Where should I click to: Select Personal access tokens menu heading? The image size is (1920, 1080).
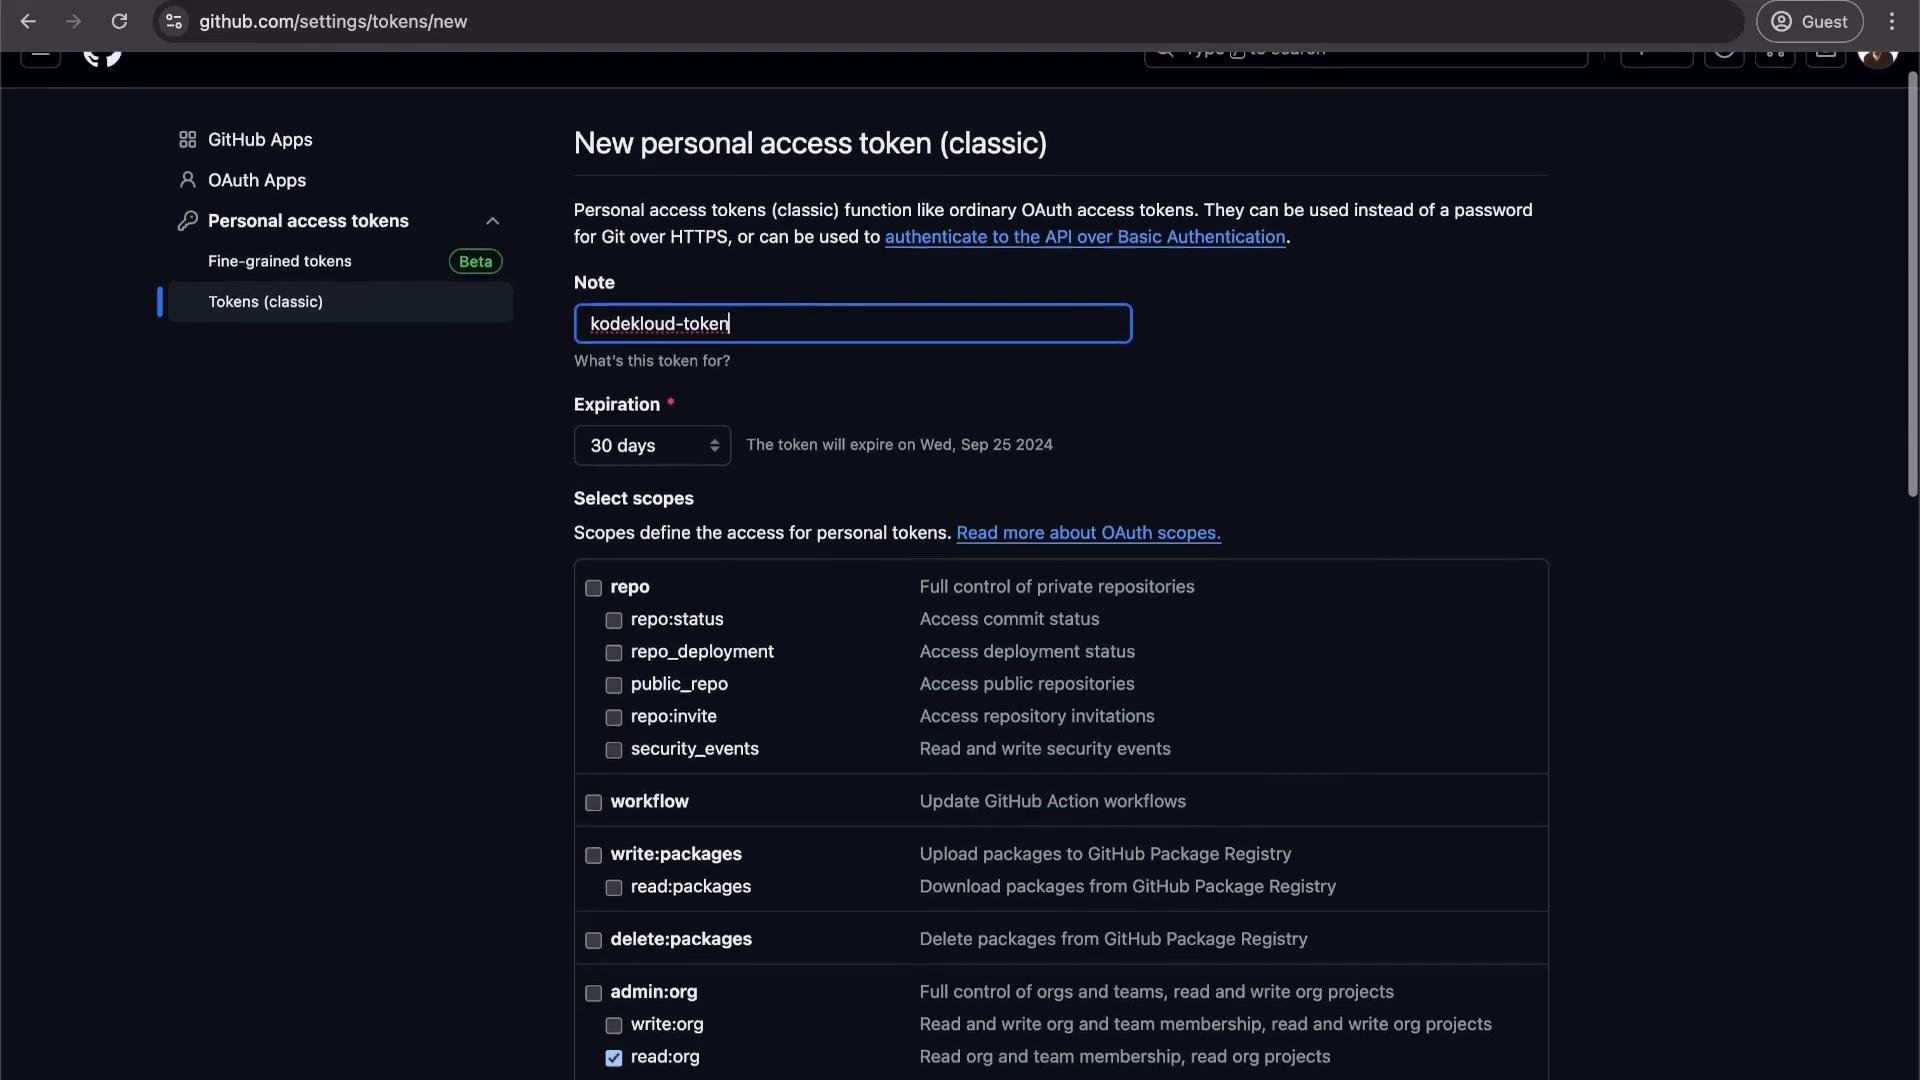[x=308, y=221]
